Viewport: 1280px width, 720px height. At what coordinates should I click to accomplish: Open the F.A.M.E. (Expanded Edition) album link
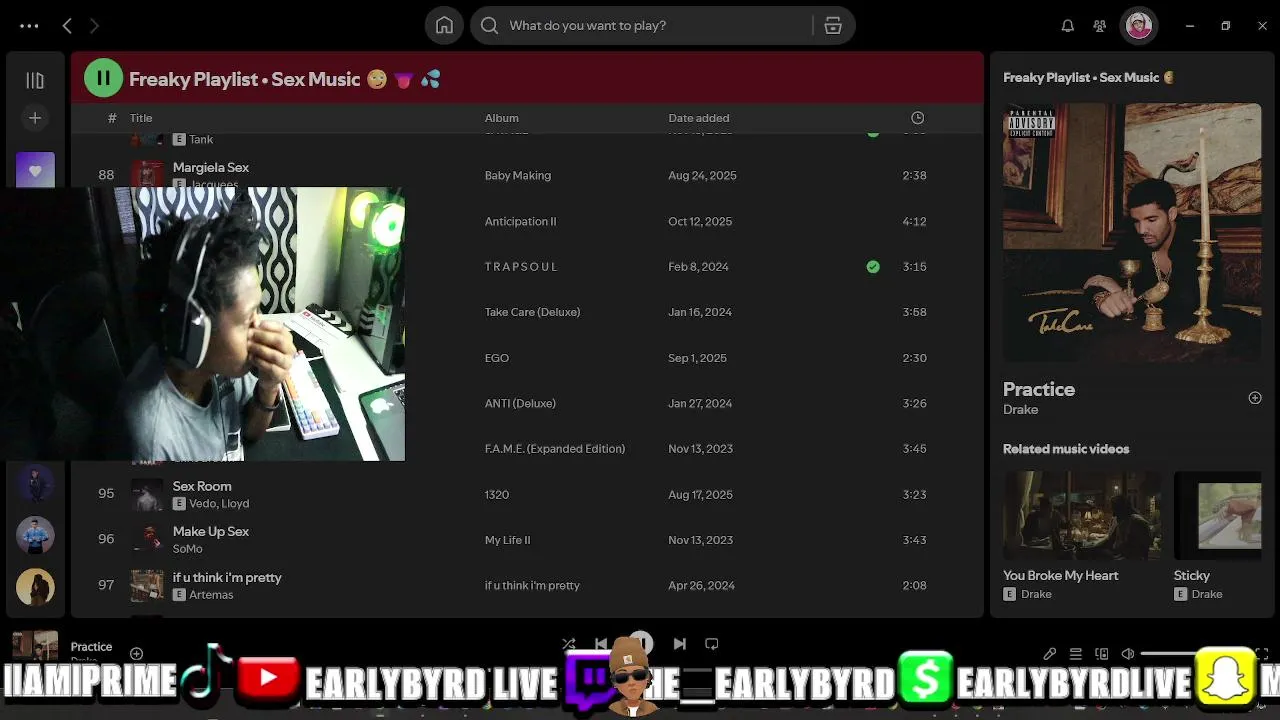pos(555,449)
